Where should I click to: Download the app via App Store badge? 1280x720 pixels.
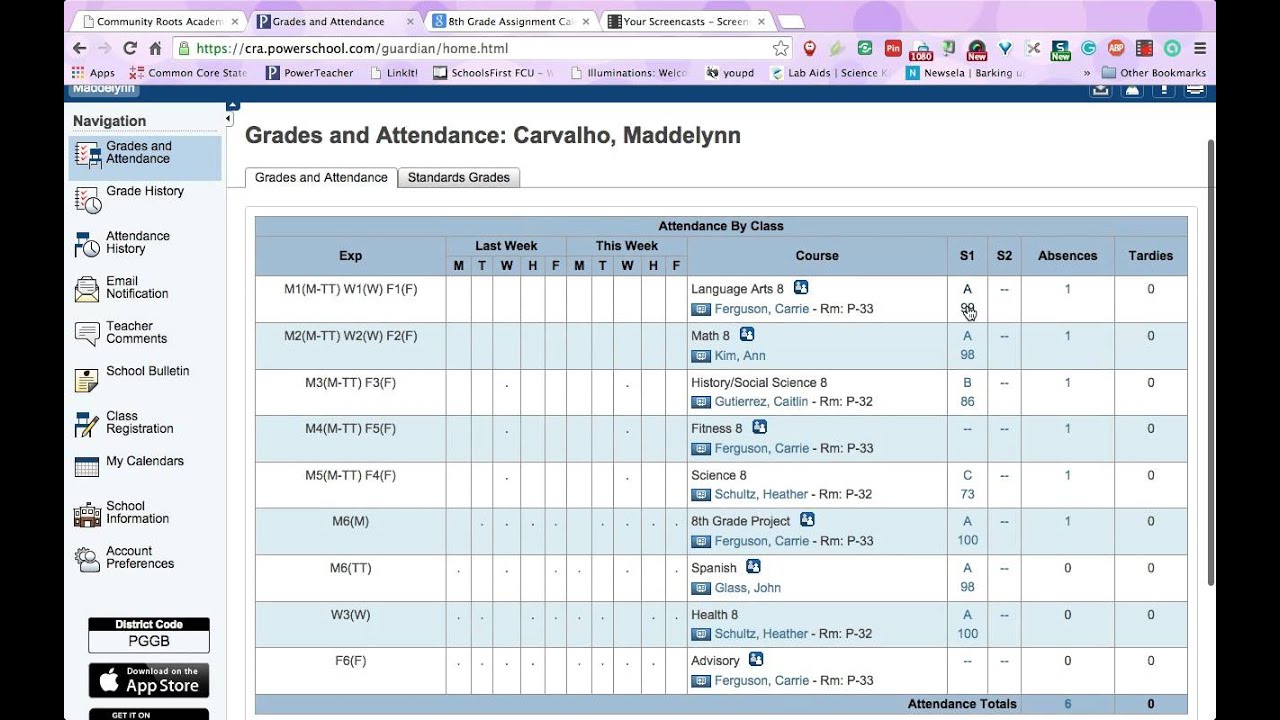[x=149, y=680]
